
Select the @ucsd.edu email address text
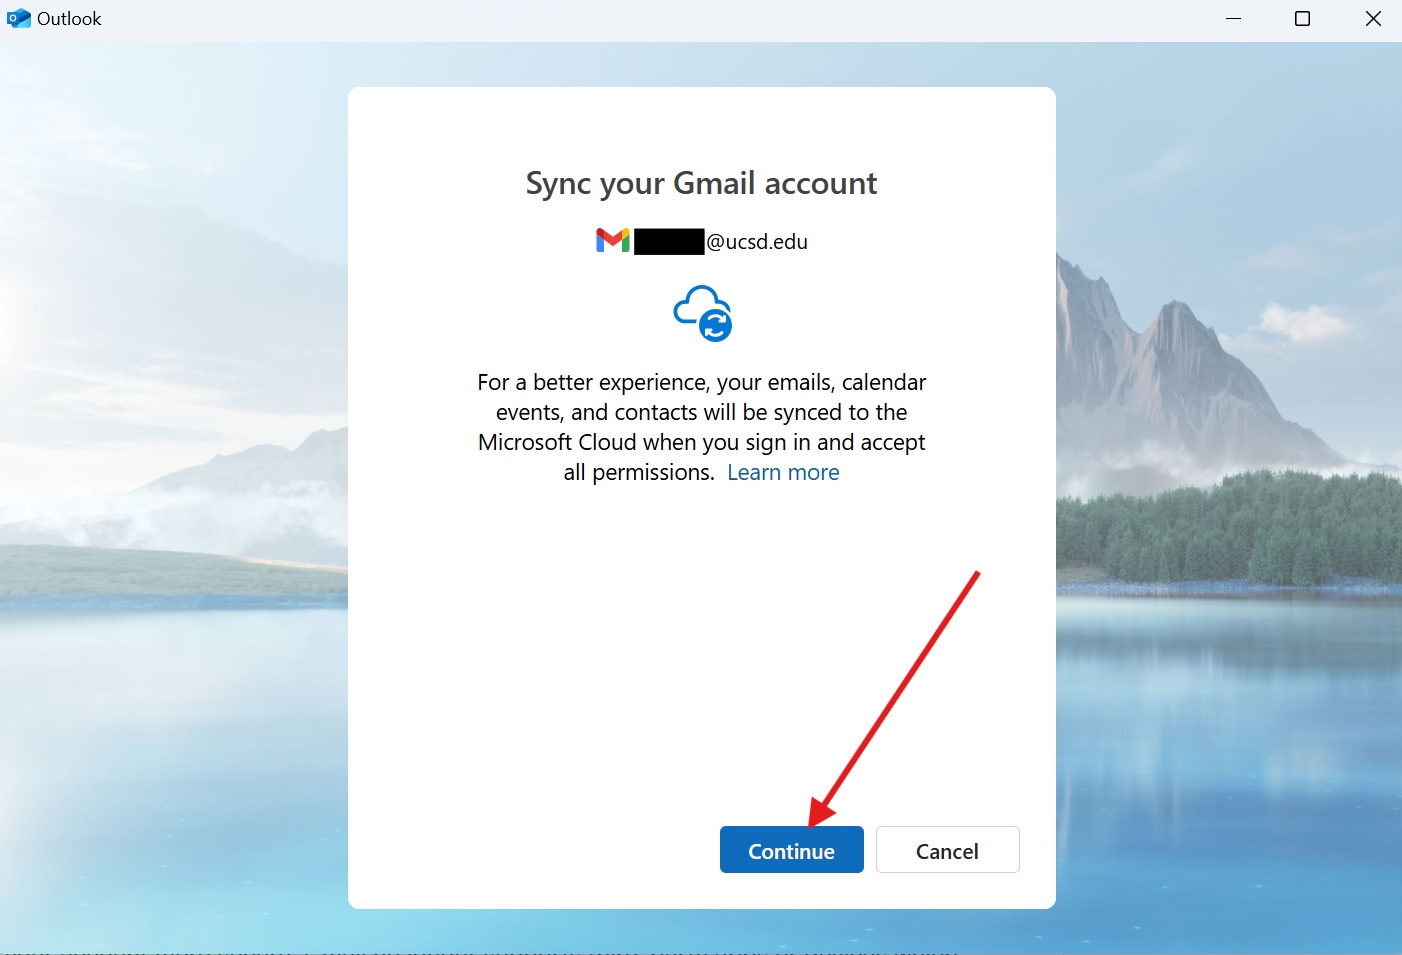(x=757, y=242)
